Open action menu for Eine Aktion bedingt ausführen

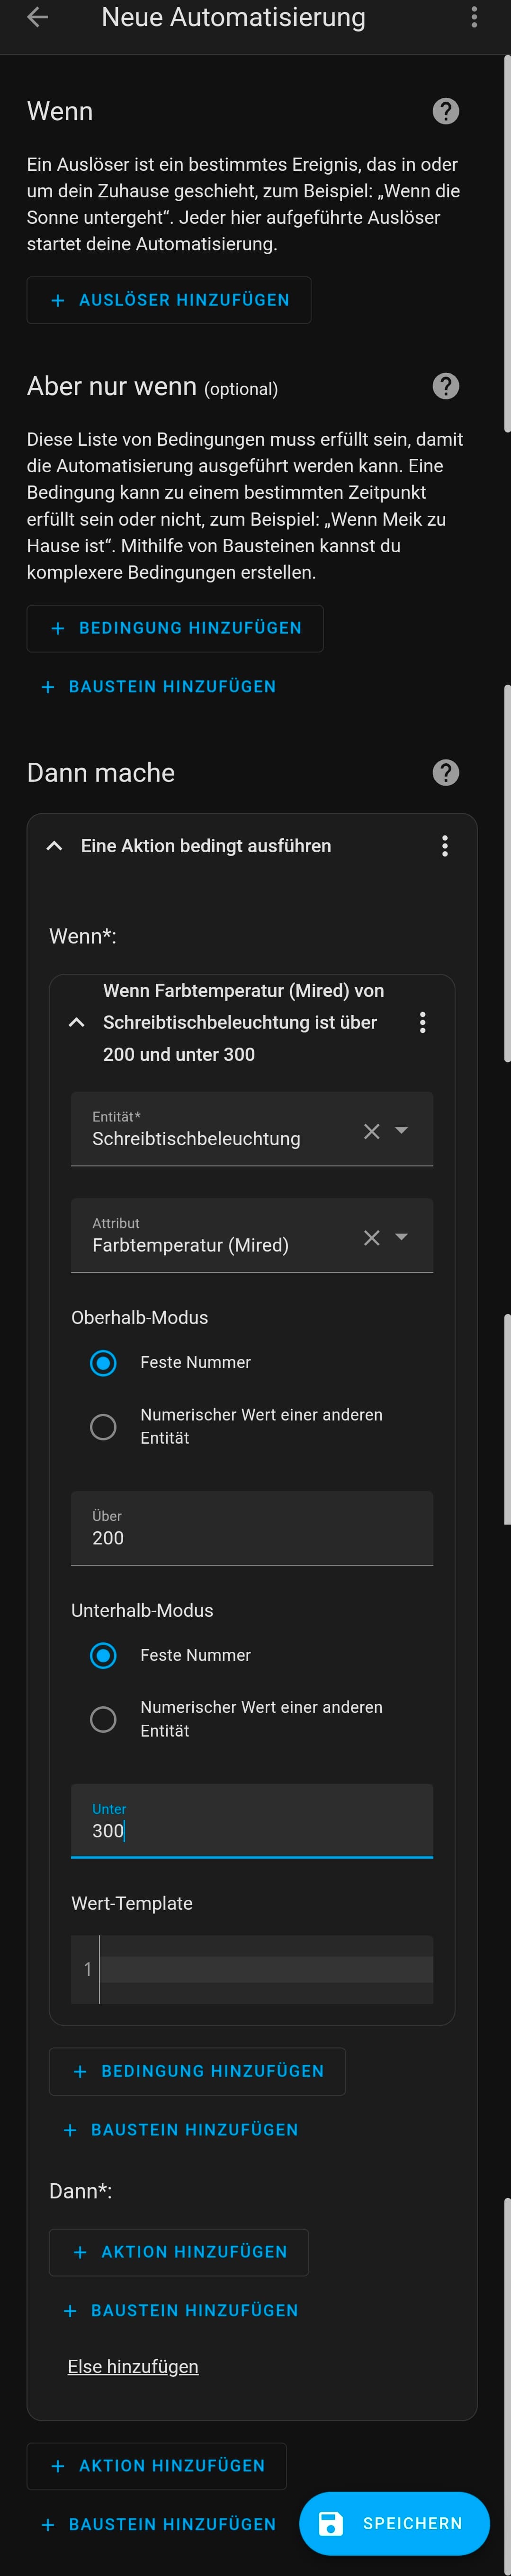point(444,846)
